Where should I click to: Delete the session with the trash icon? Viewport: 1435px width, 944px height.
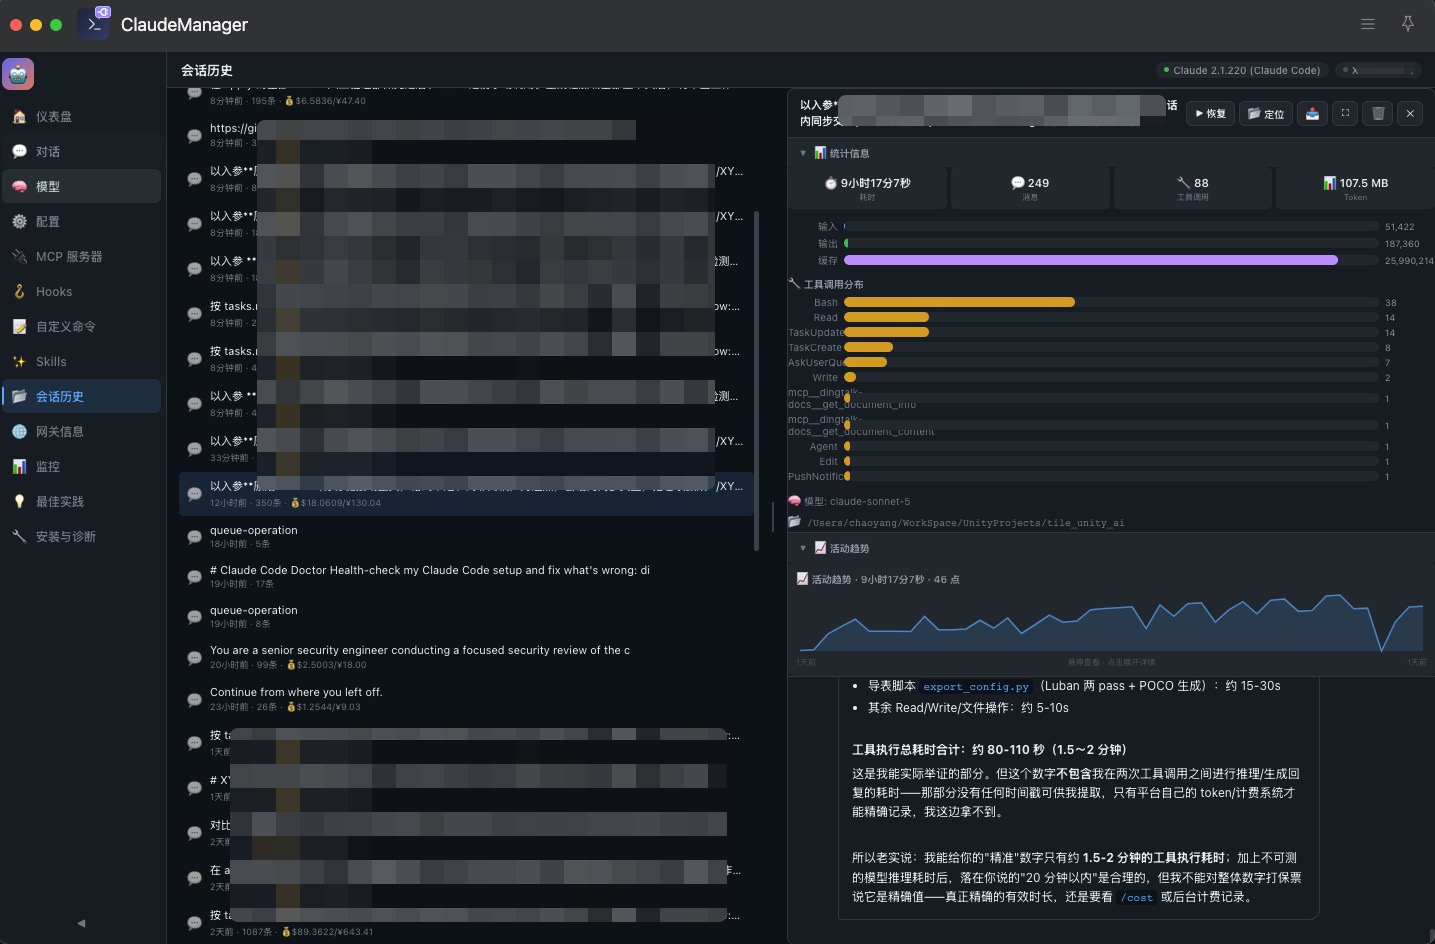tap(1378, 114)
